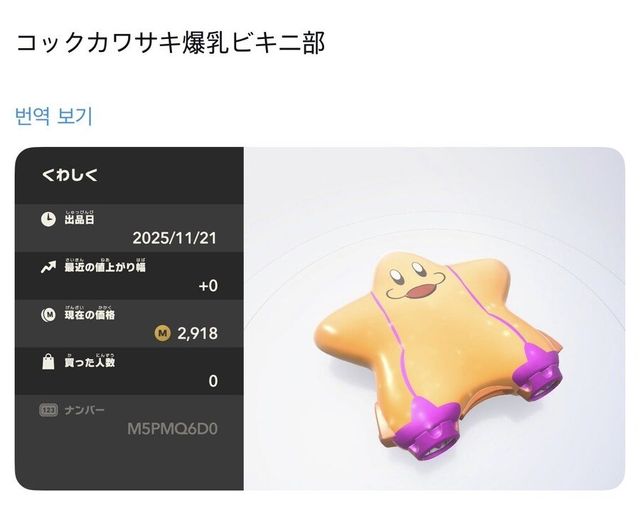
Task: Select the 現在の価格 price row
Action: tap(129, 324)
